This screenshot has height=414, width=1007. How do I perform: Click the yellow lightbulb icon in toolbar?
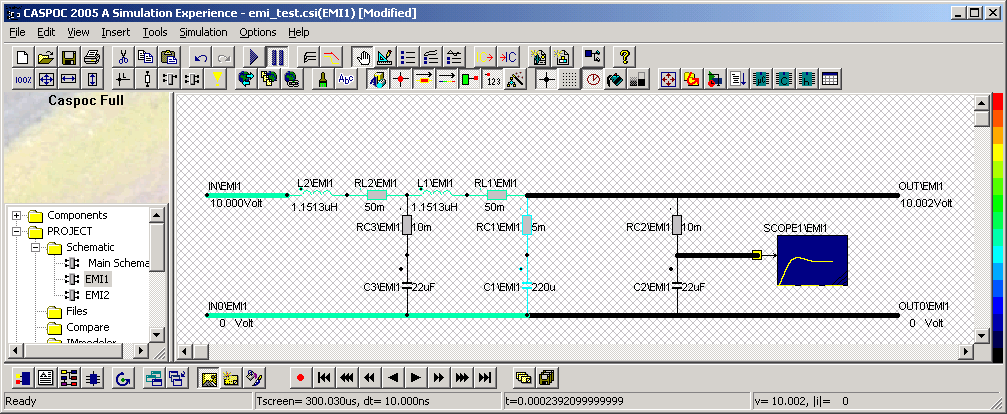pos(215,79)
